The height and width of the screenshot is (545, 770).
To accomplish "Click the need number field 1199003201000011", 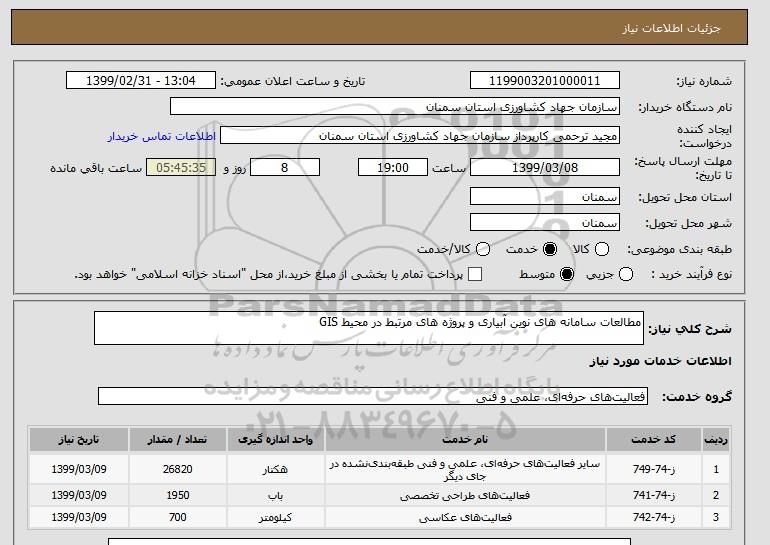I will (545, 81).
